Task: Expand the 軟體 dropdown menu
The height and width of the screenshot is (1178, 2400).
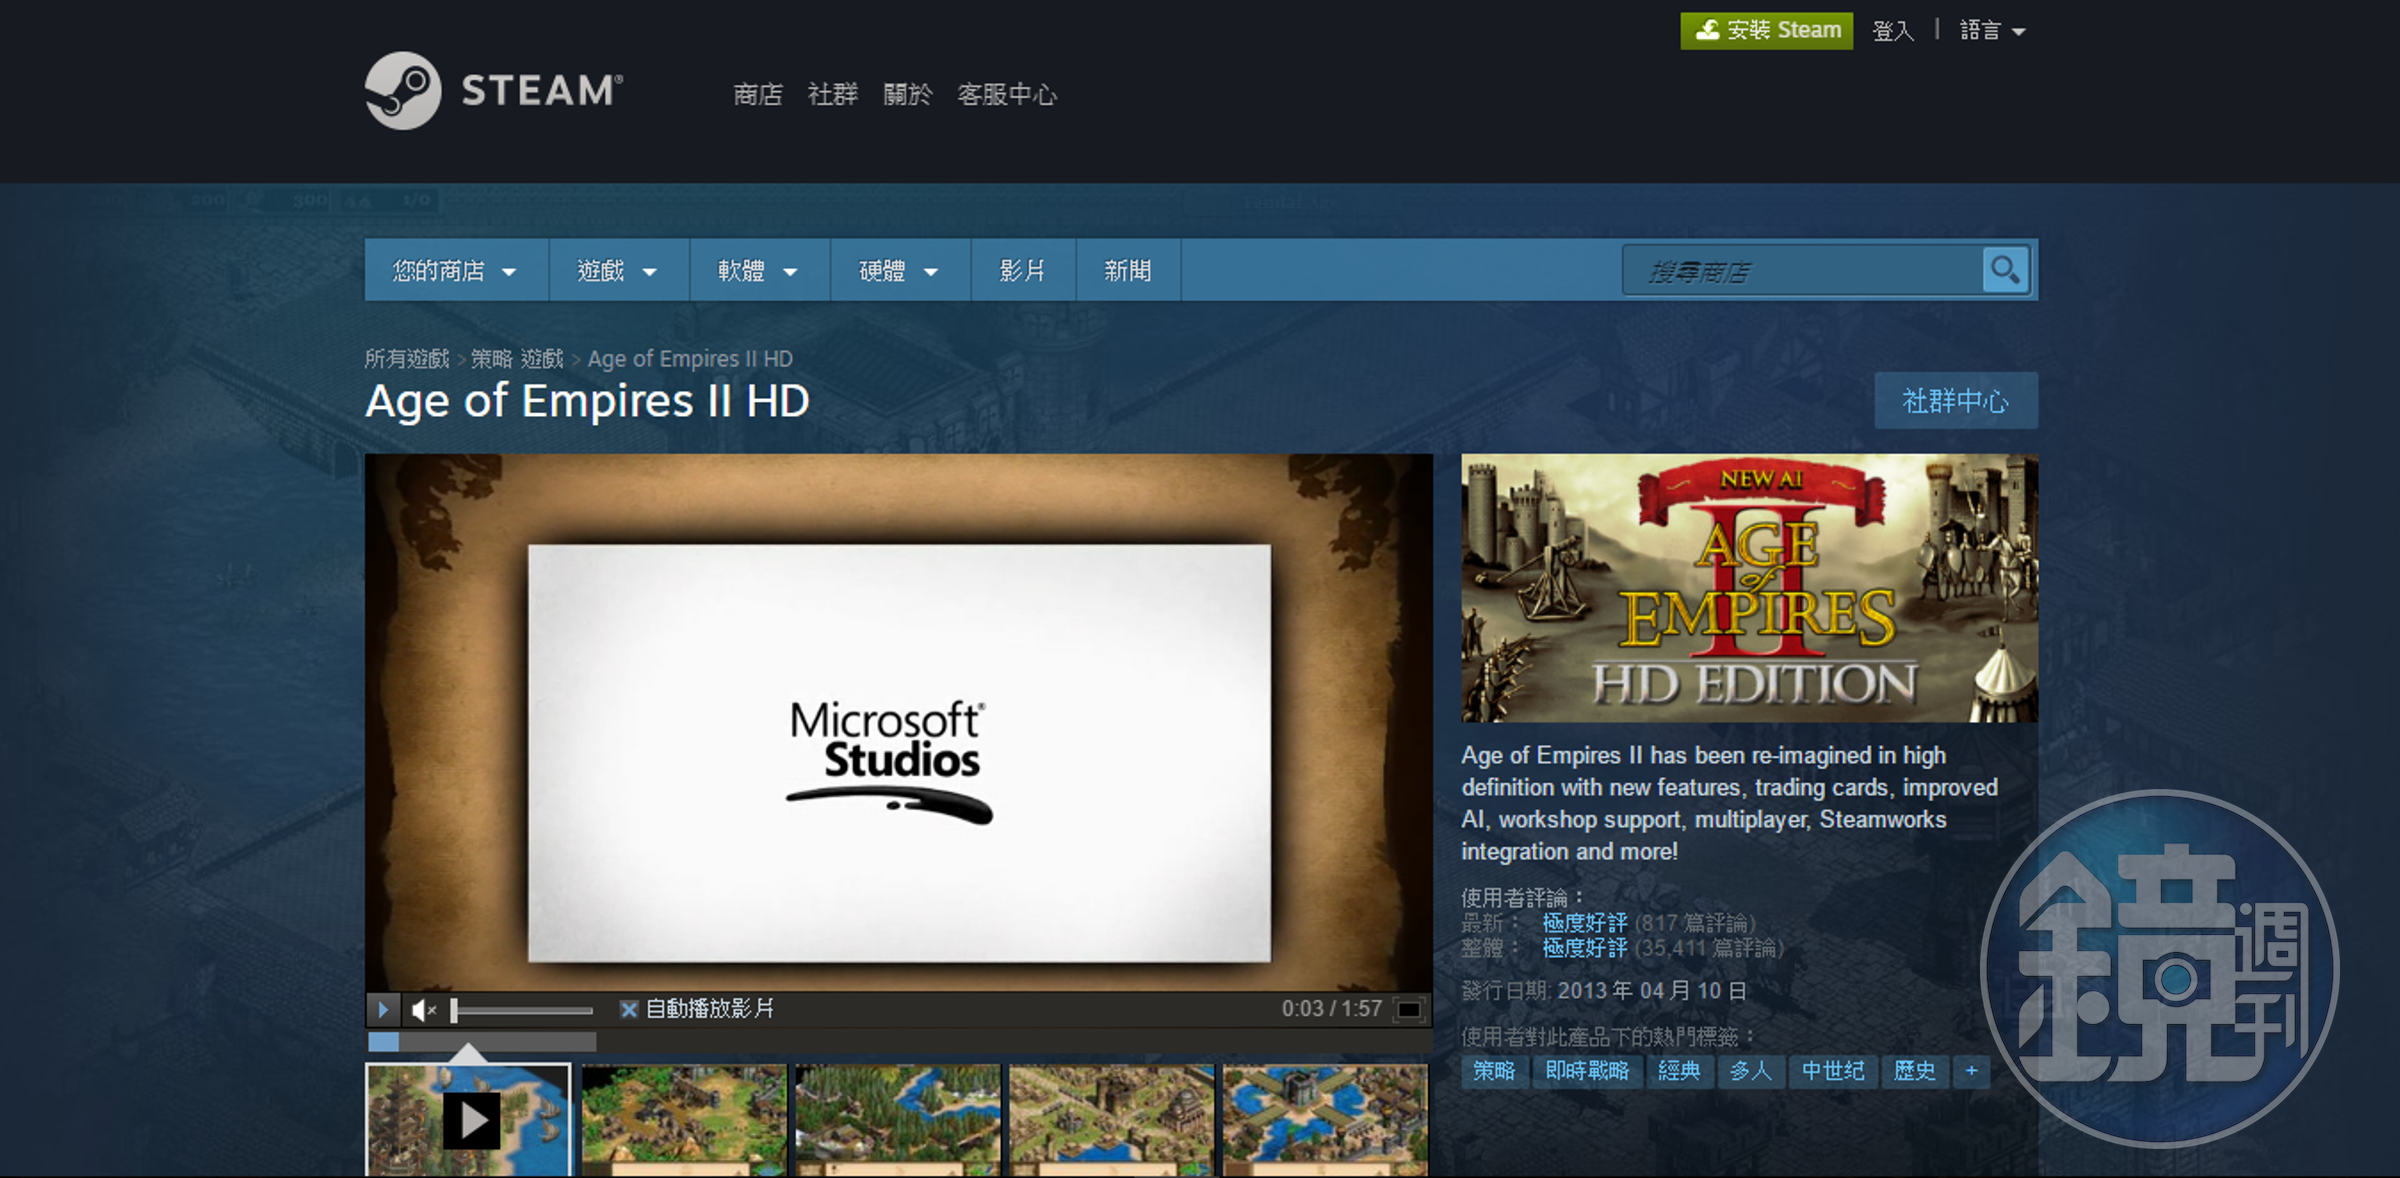Action: [x=759, y=271]
